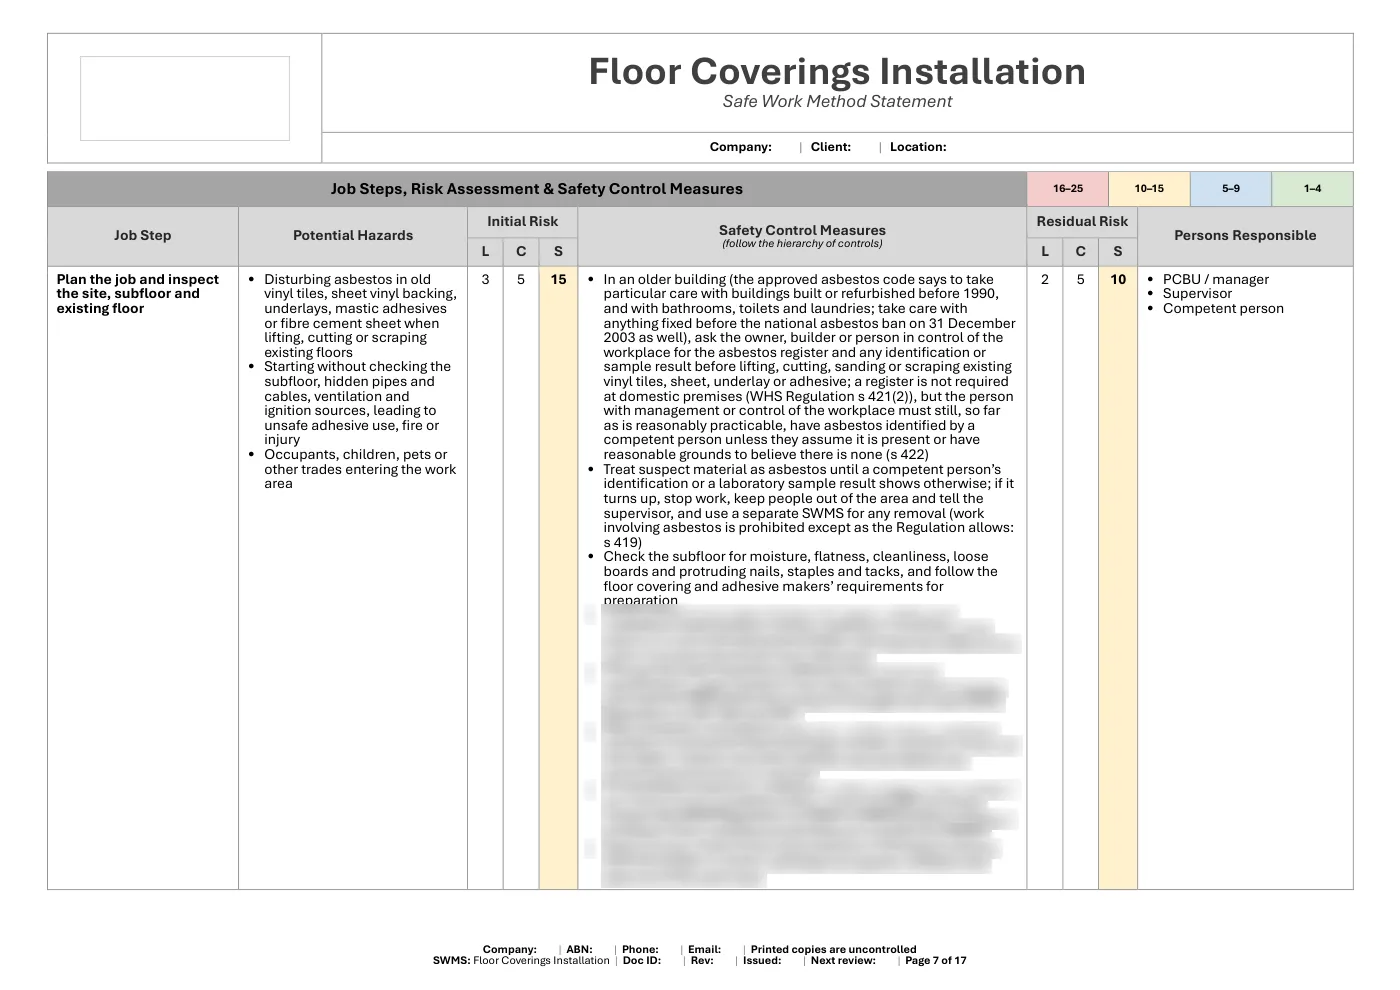
Task: Click the 'Job Step' column header
Action: click(x=142, y=236)
